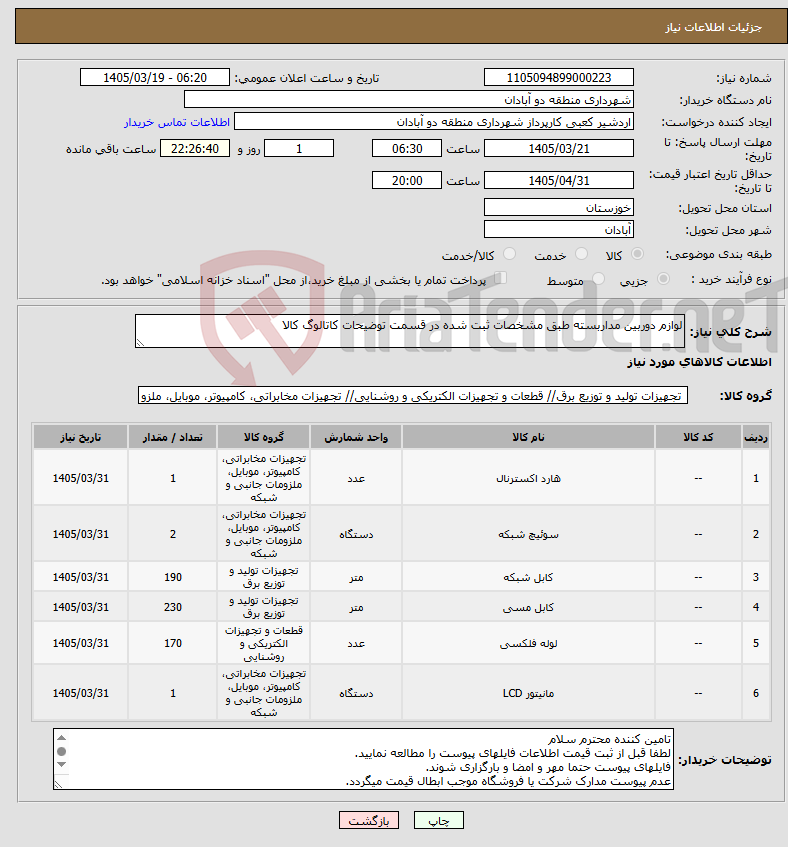Click the remaining time field 22:26:40
This screenshot has height=847, width=788.
coord(195,149)
